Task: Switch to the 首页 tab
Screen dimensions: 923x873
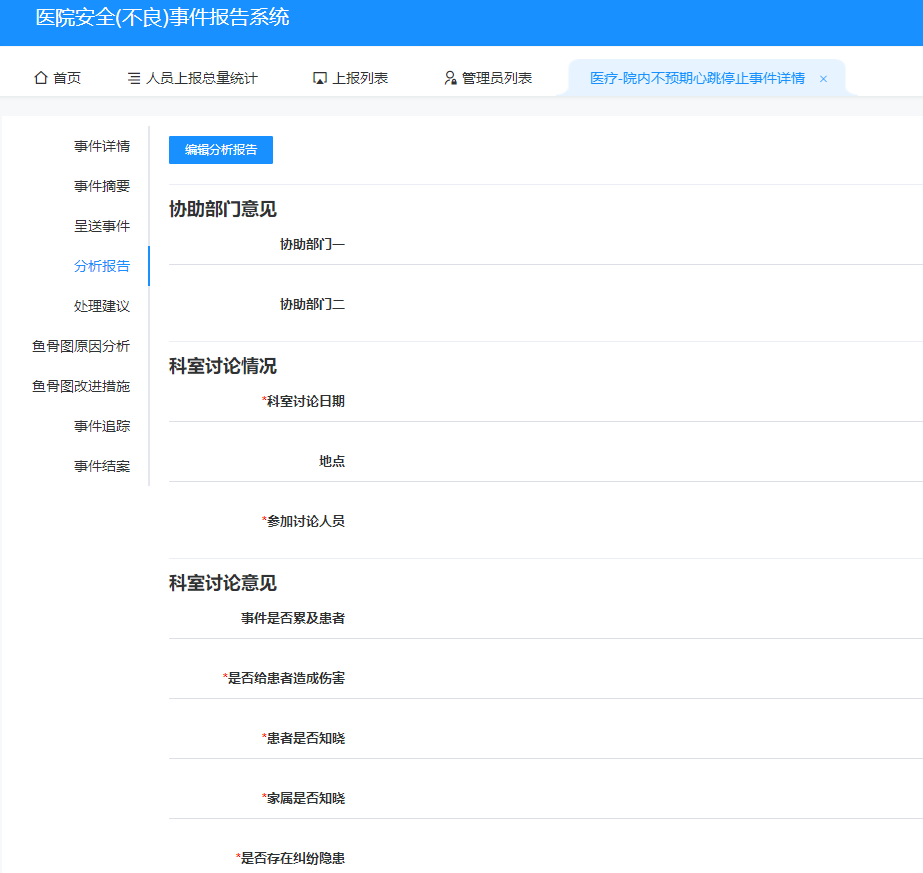Action: [57, 77]
